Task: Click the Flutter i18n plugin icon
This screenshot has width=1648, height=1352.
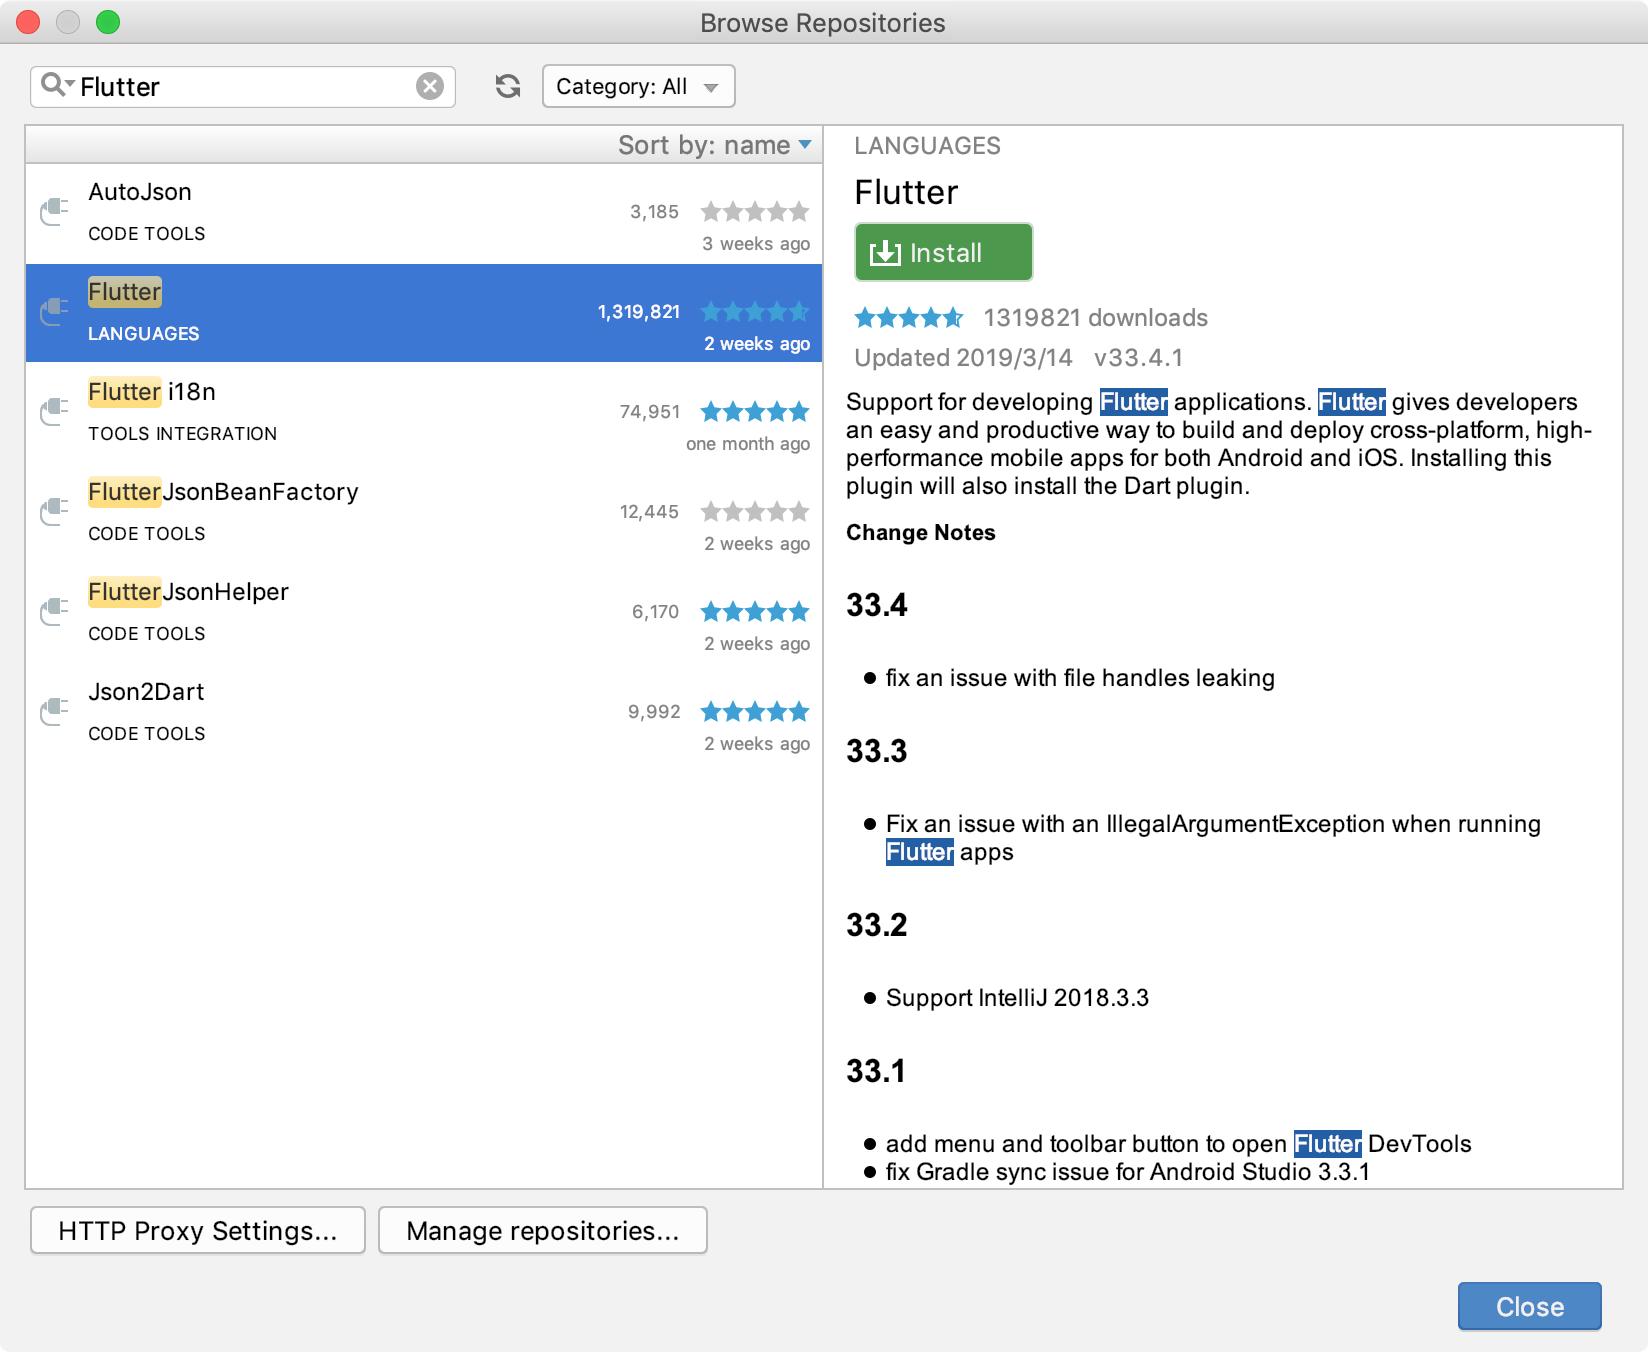Action: point(54,411)
